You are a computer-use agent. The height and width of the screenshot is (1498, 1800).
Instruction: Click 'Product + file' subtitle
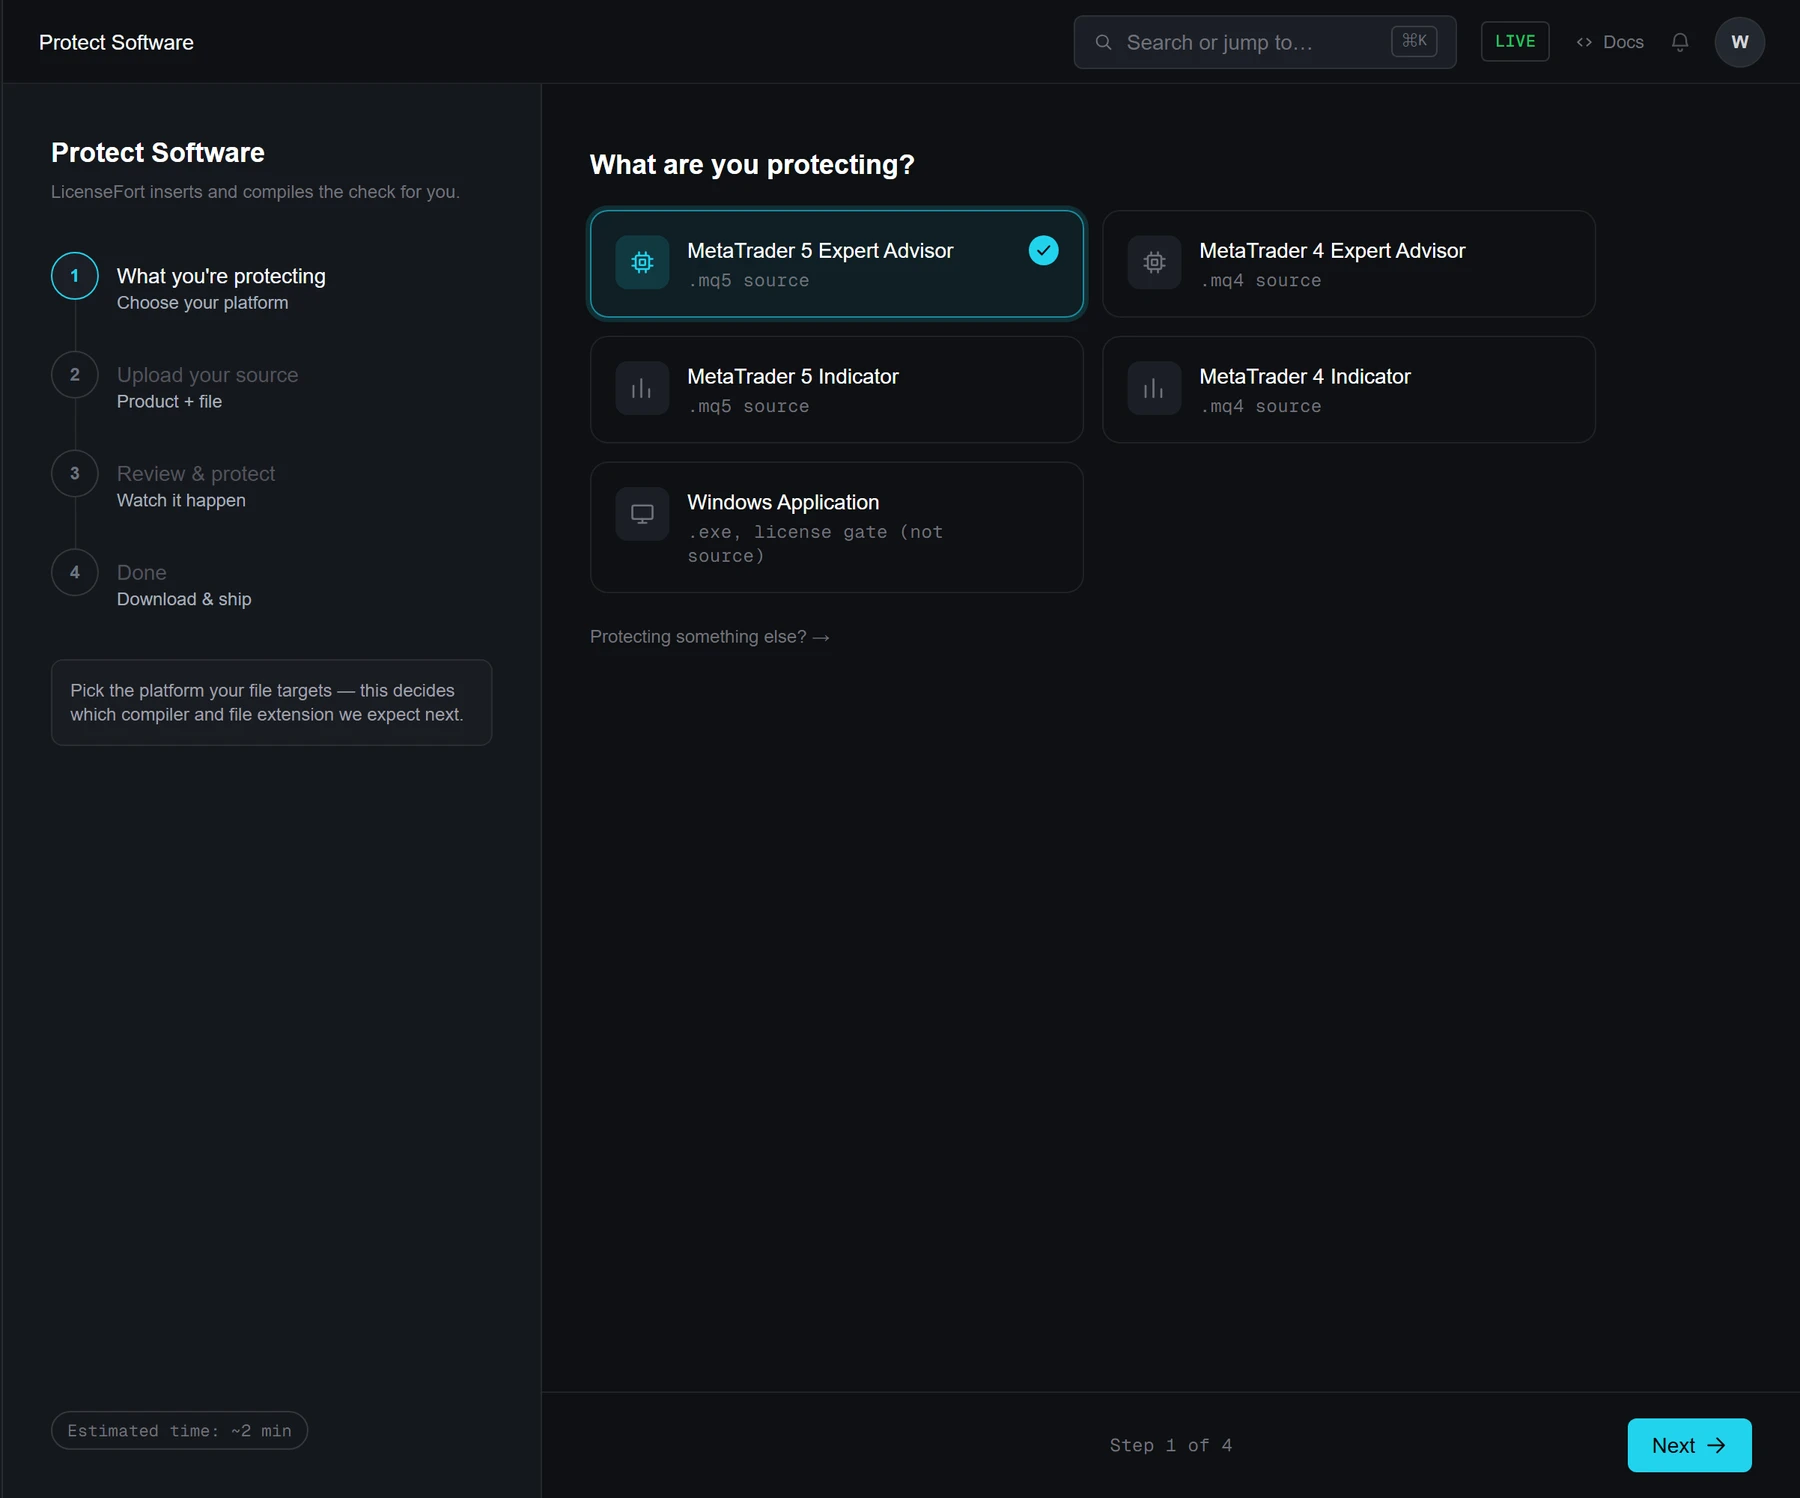(170, 402)
